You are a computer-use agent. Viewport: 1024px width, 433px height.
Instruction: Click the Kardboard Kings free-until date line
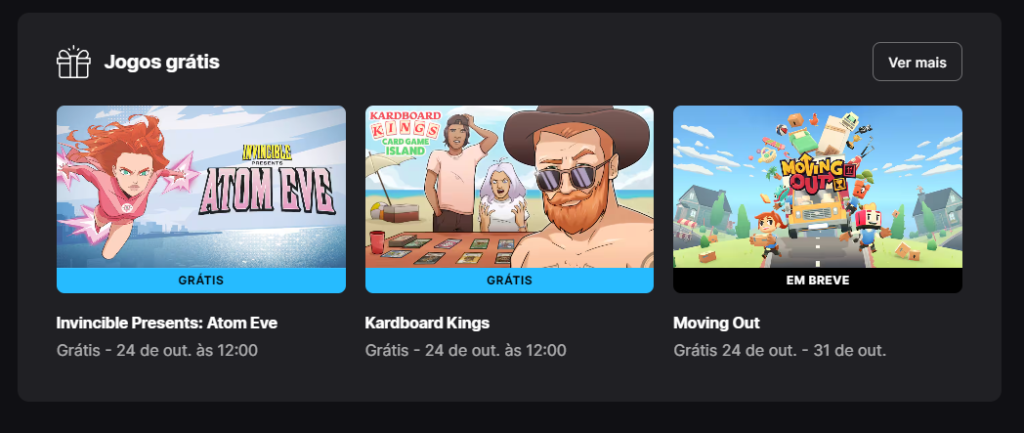pyautogui.click(x=466, y=350)
